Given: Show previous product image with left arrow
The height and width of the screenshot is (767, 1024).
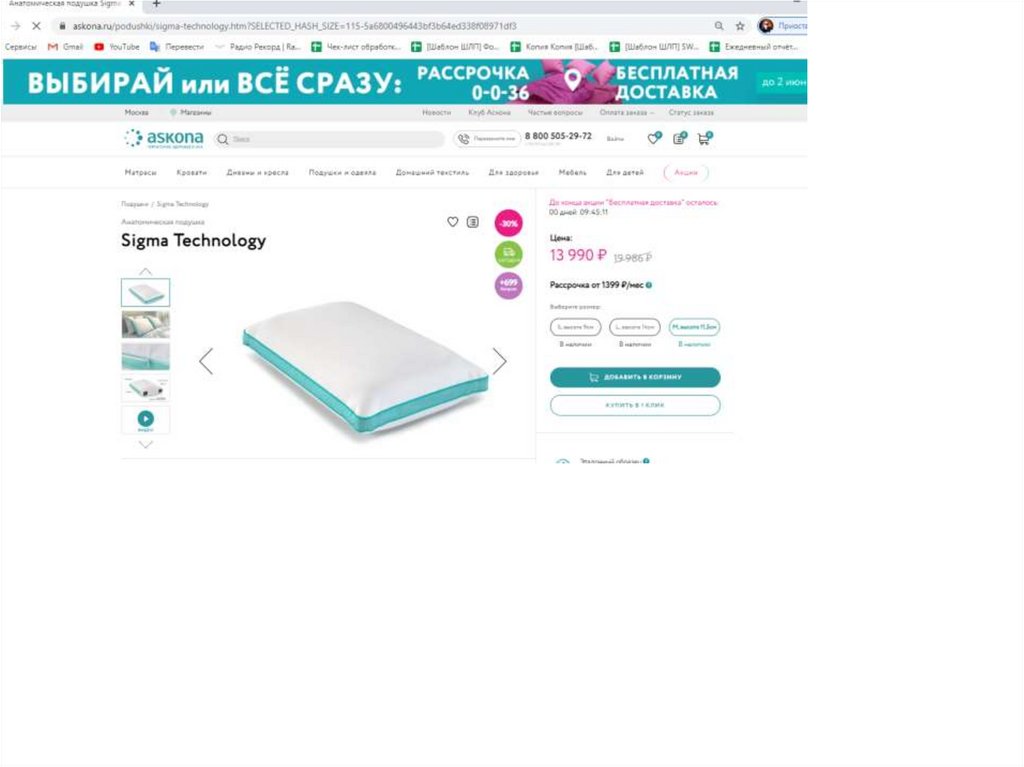Looking at the screenshot, I should 206,361.
